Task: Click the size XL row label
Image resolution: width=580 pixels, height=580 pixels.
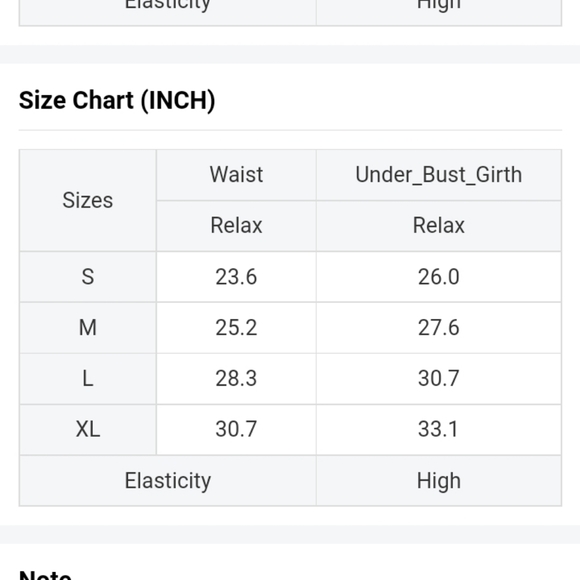Action: (88, 429)
